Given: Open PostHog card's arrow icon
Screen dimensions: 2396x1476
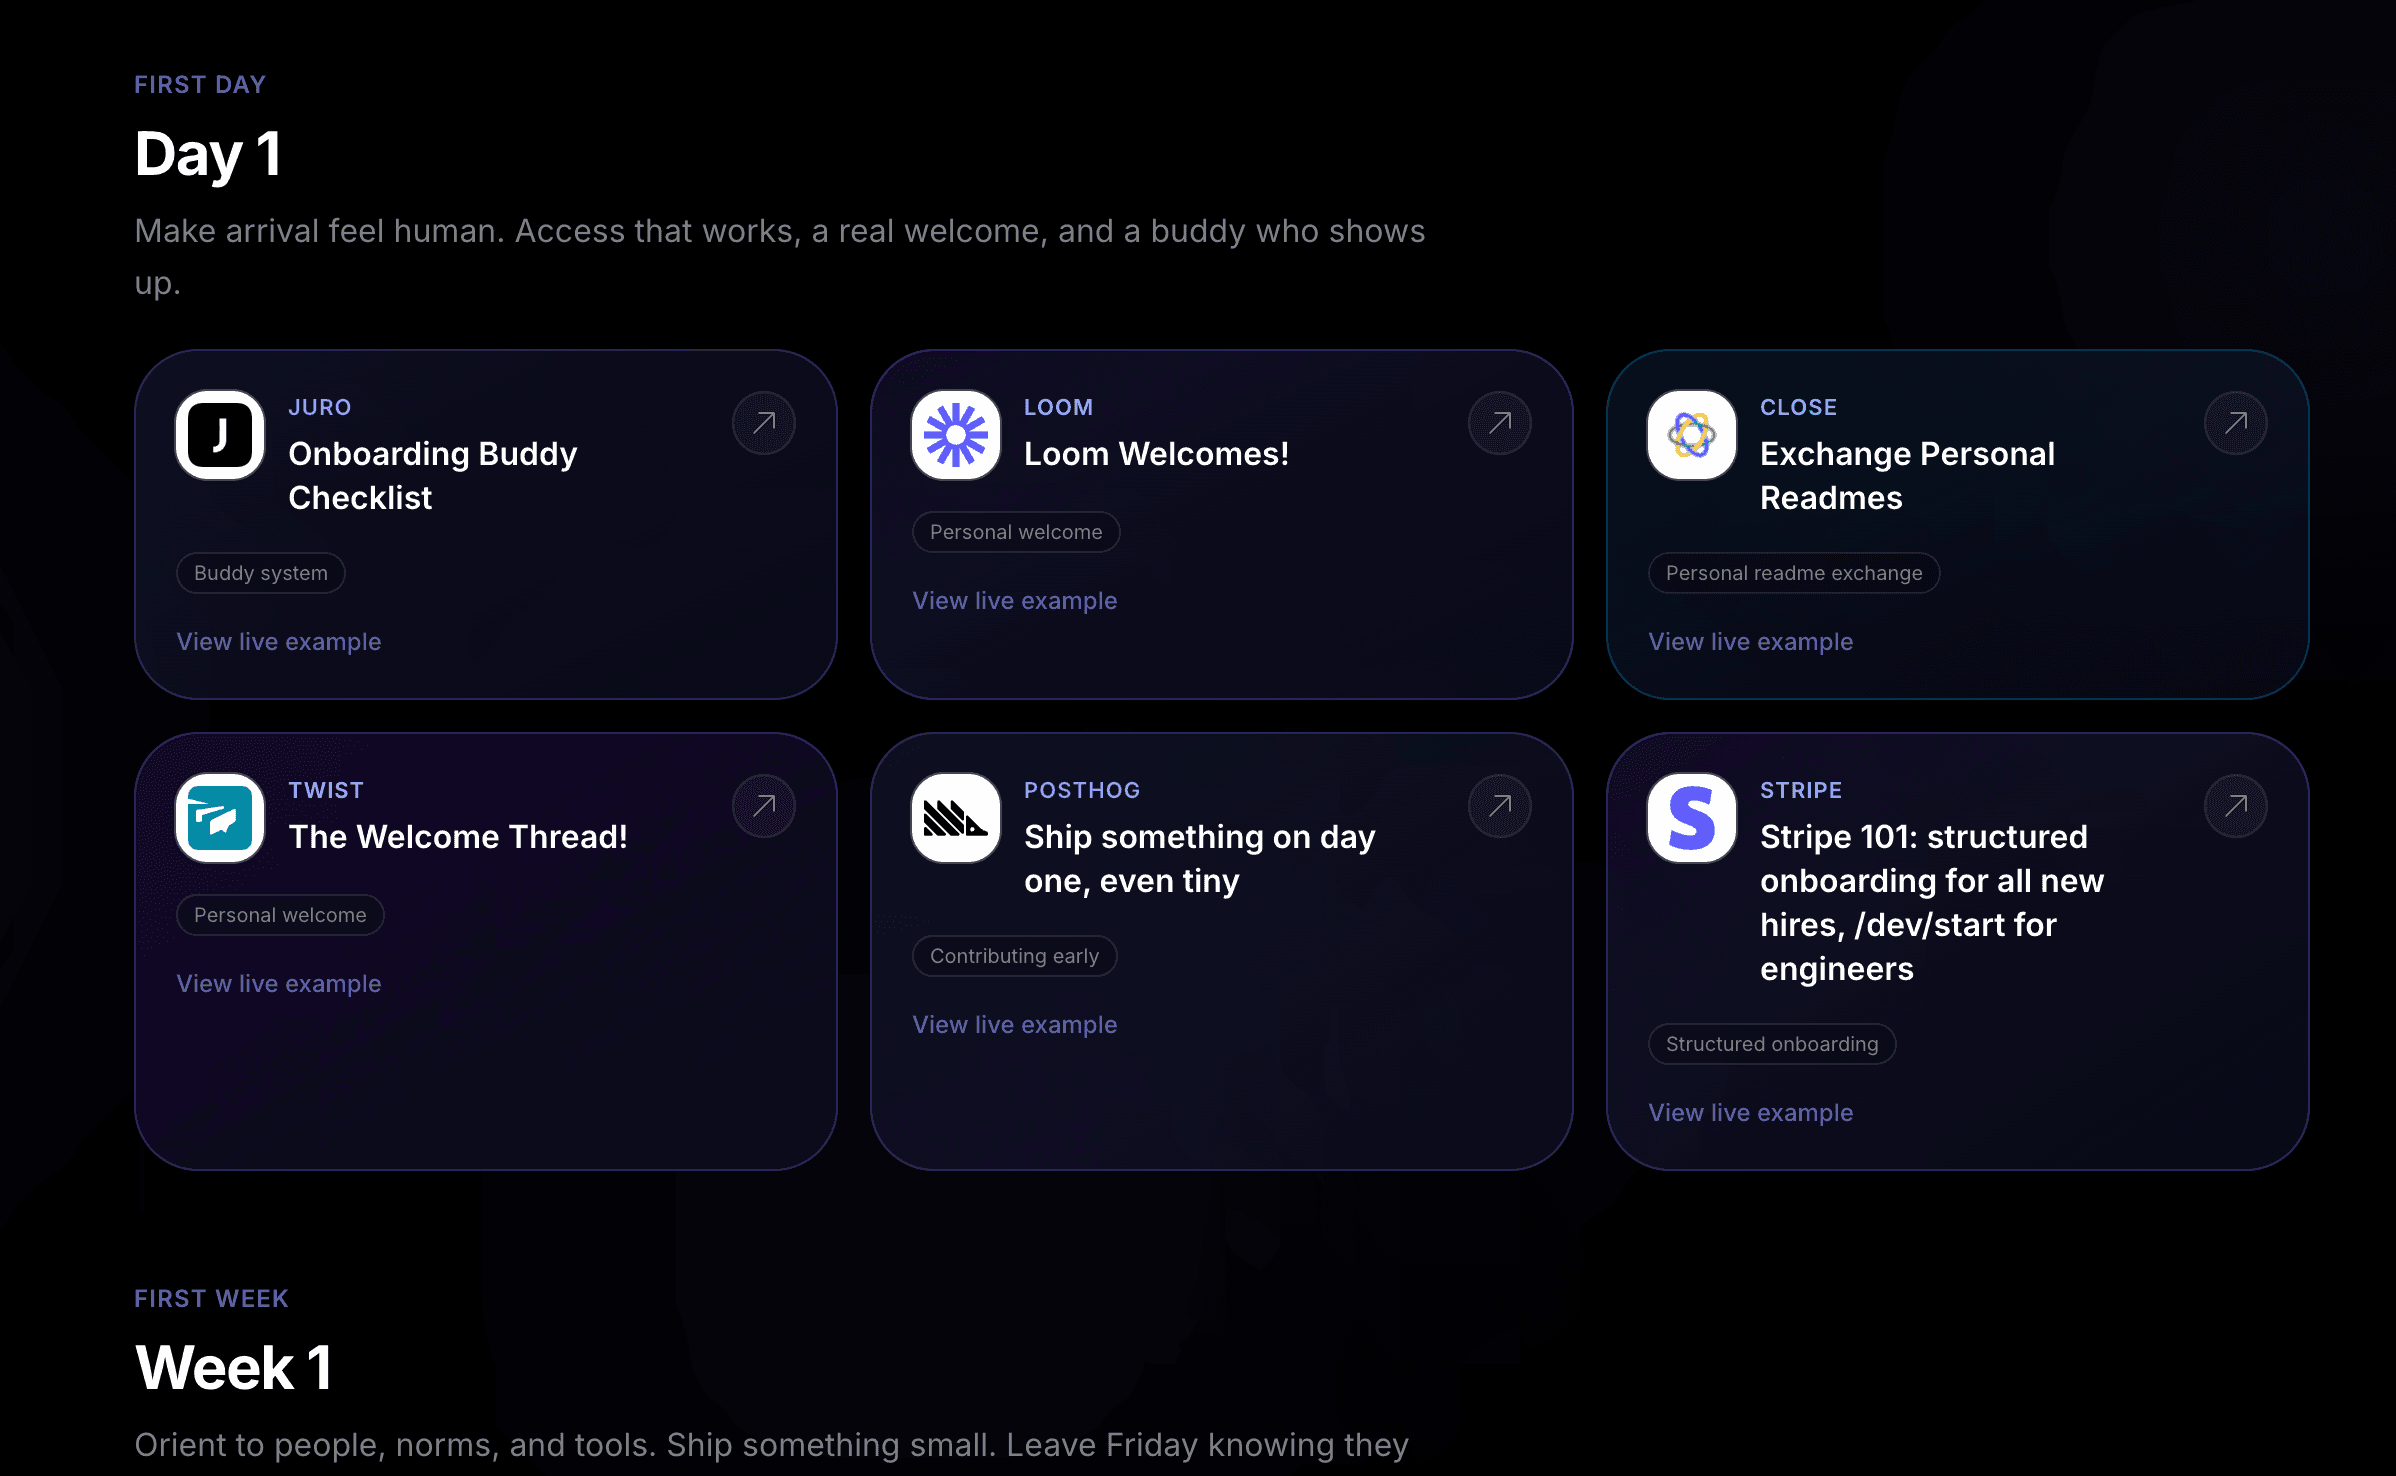Looking at the screenshot, I should [1500, 806].
